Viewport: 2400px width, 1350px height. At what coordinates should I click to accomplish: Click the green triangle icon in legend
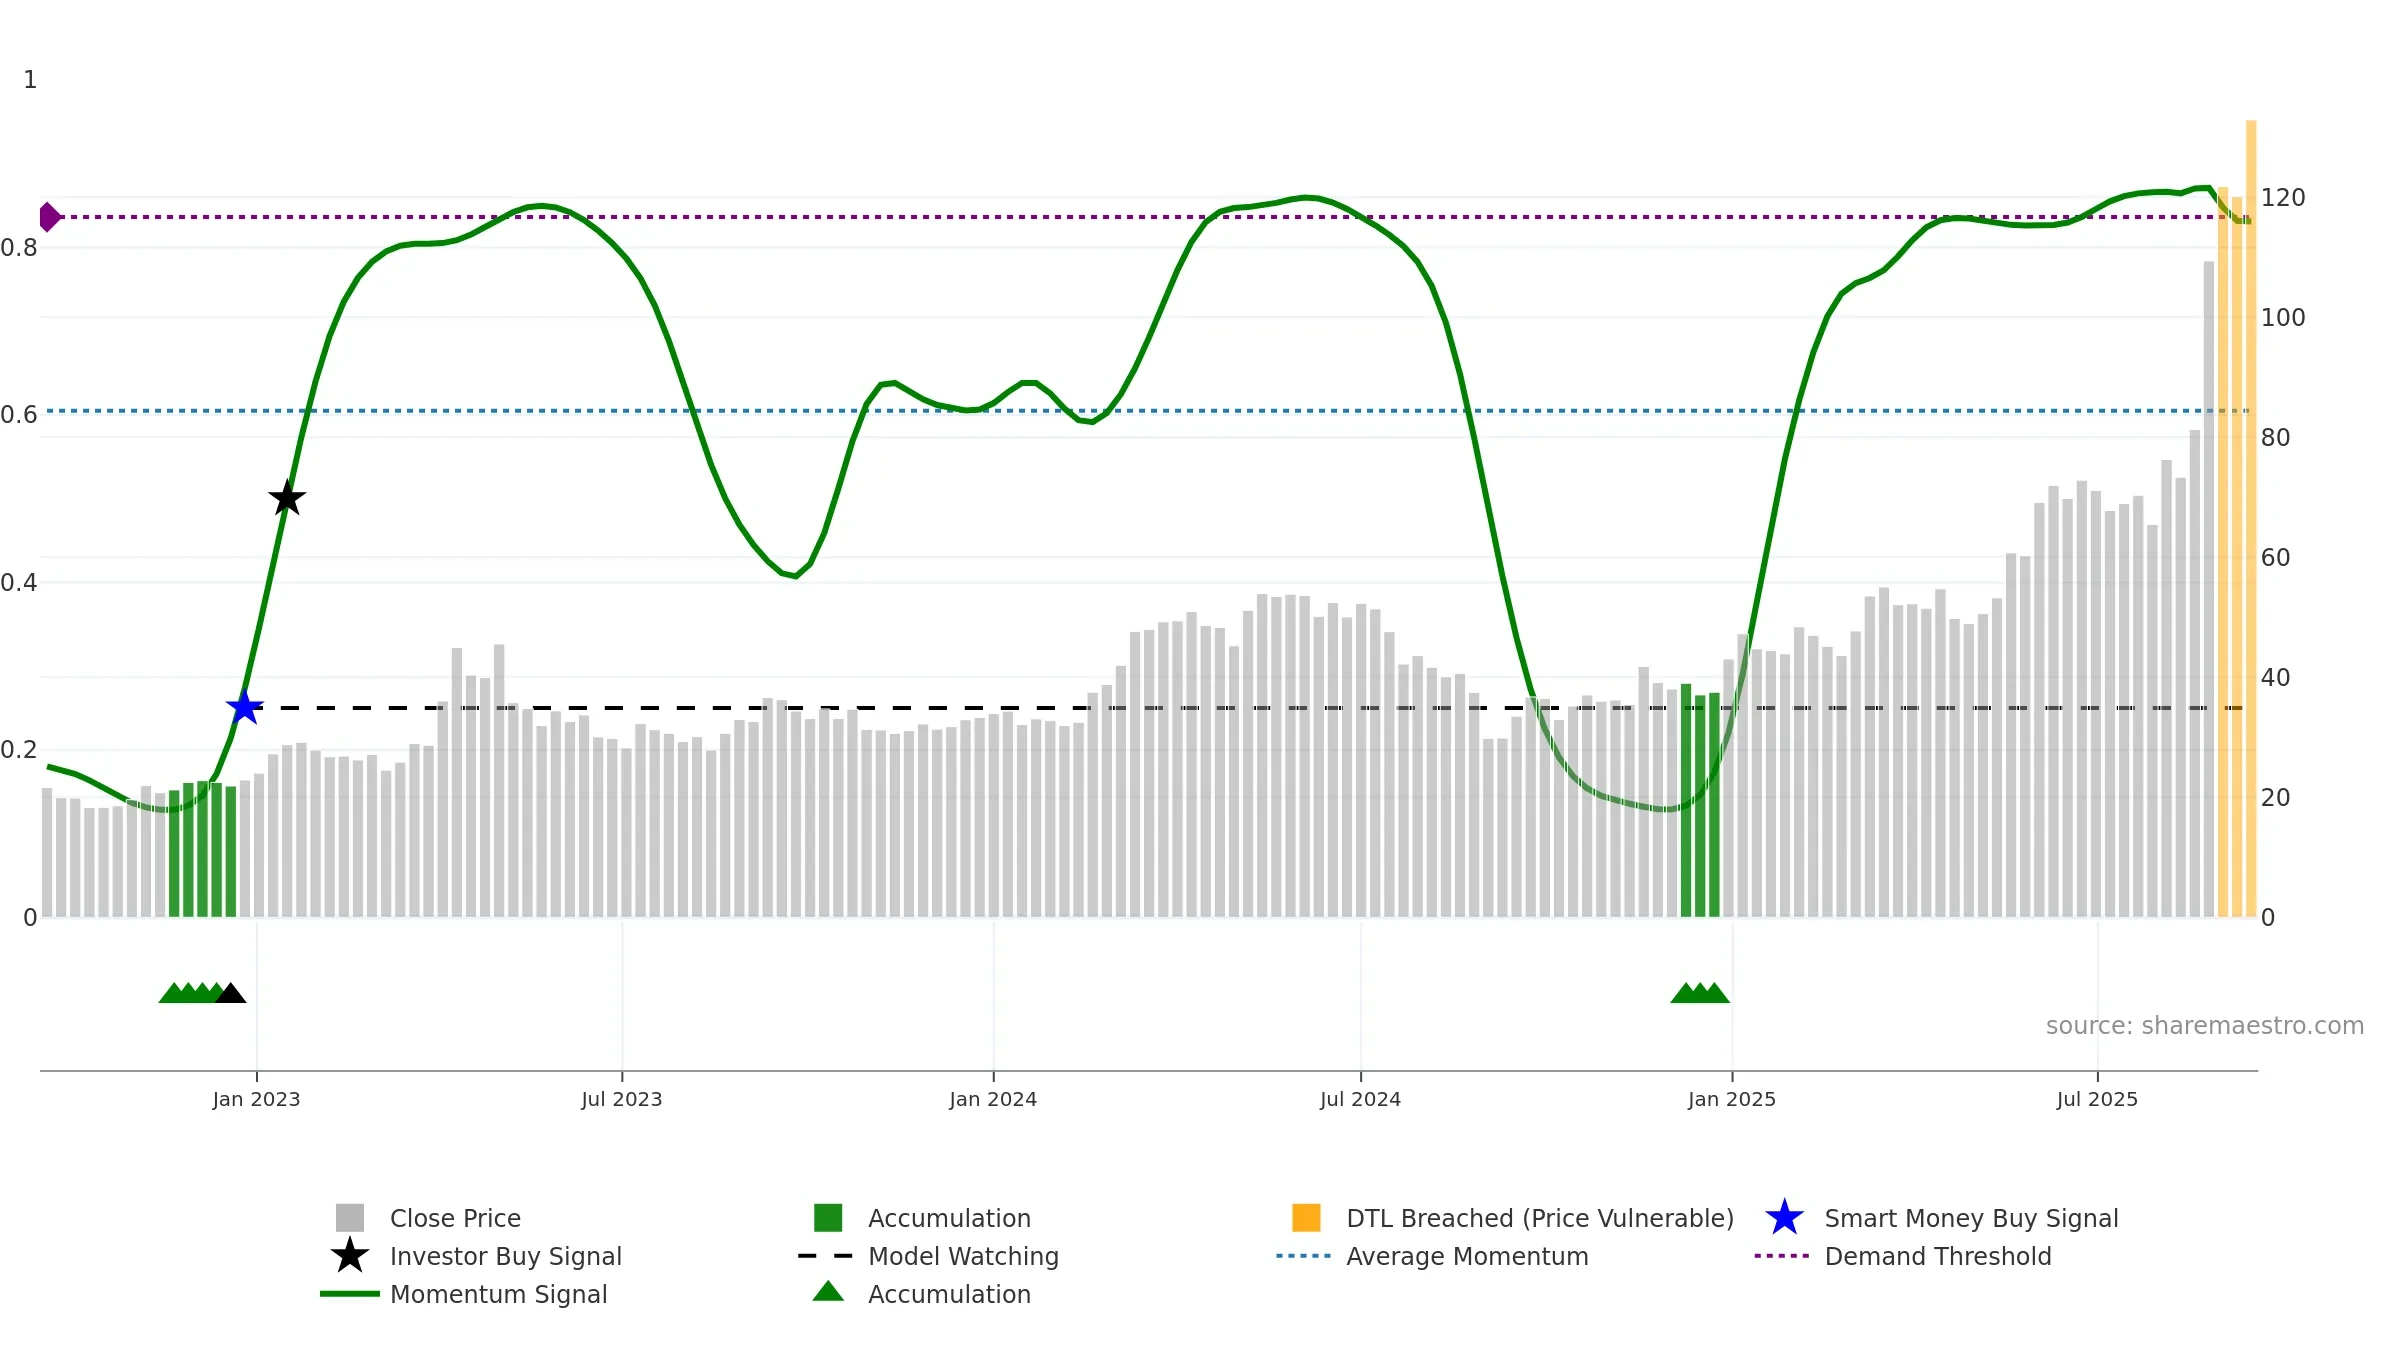828,1292
